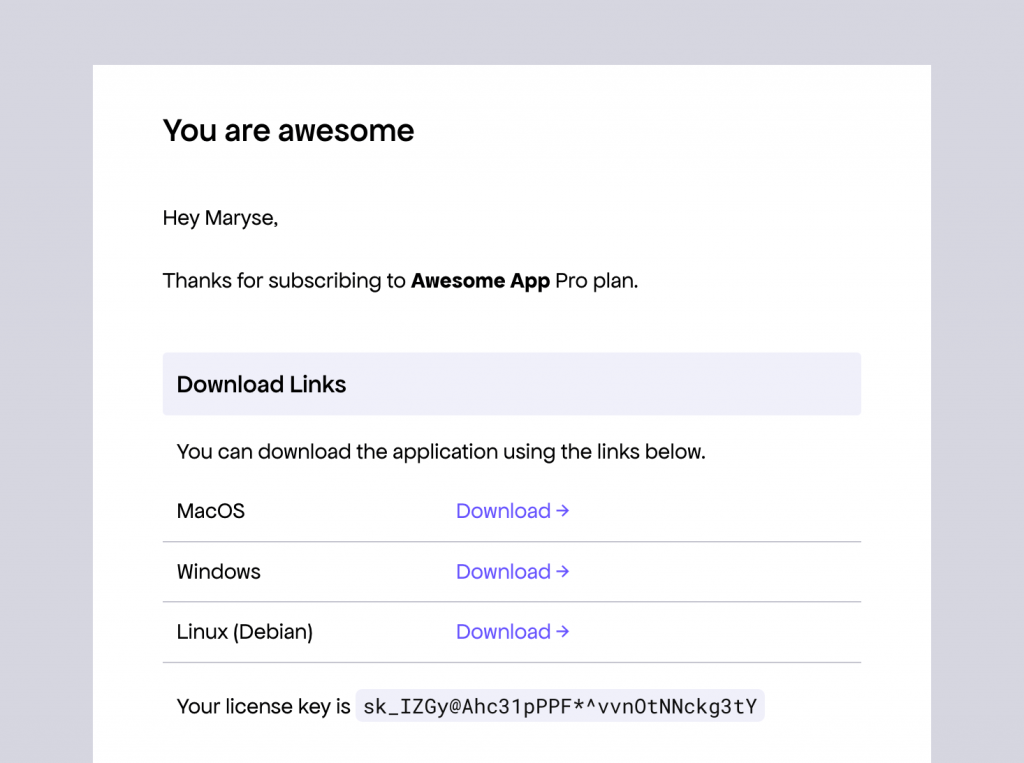Select the Windows row label

coord(218,571)
